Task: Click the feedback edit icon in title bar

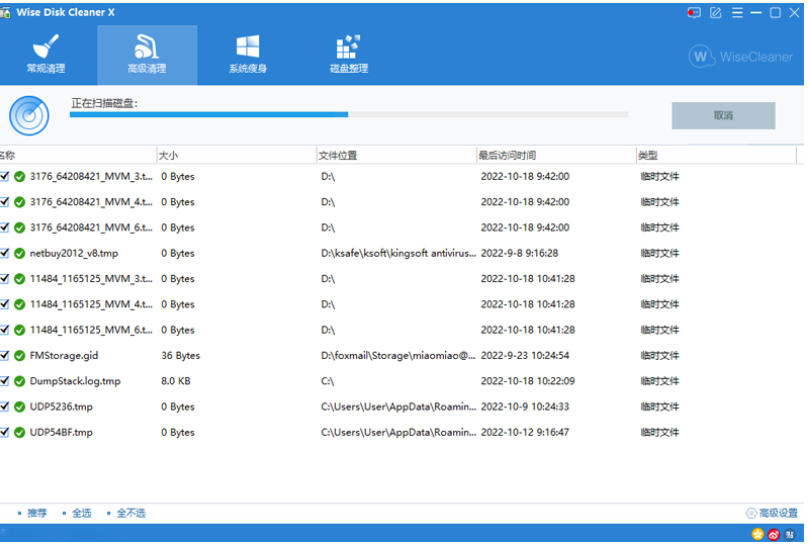Action: (x=715, y=12)
